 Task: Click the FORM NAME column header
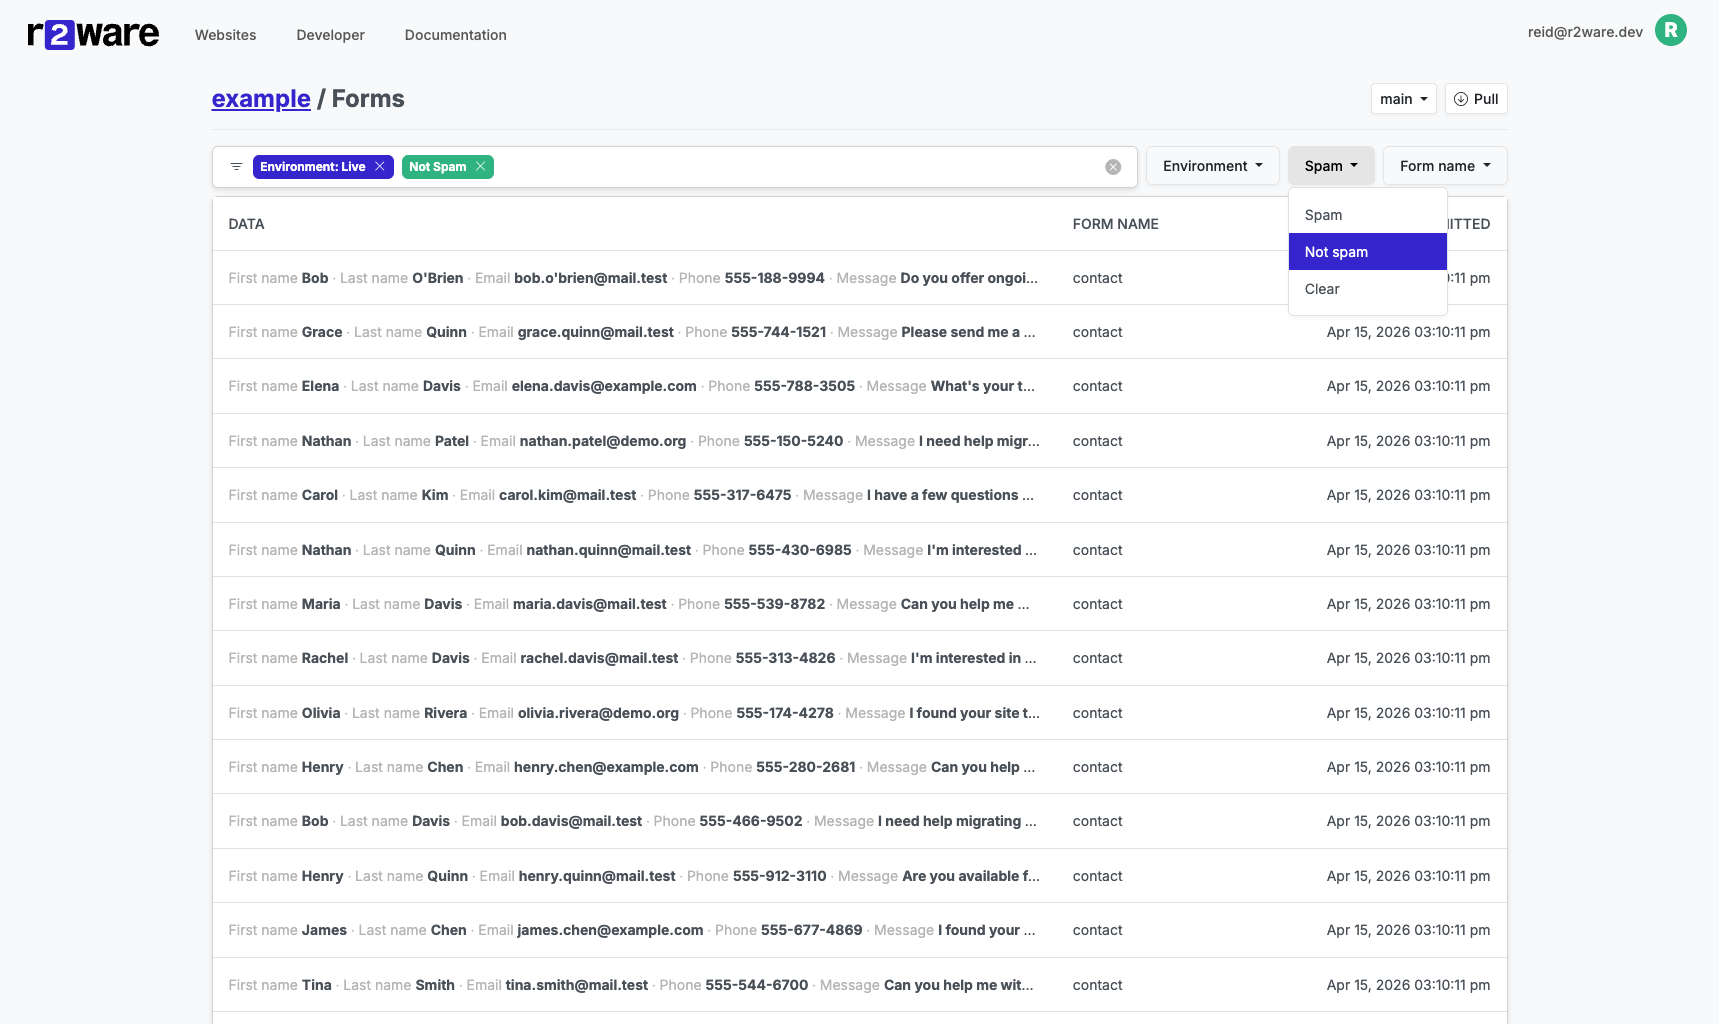(1115, 224)
